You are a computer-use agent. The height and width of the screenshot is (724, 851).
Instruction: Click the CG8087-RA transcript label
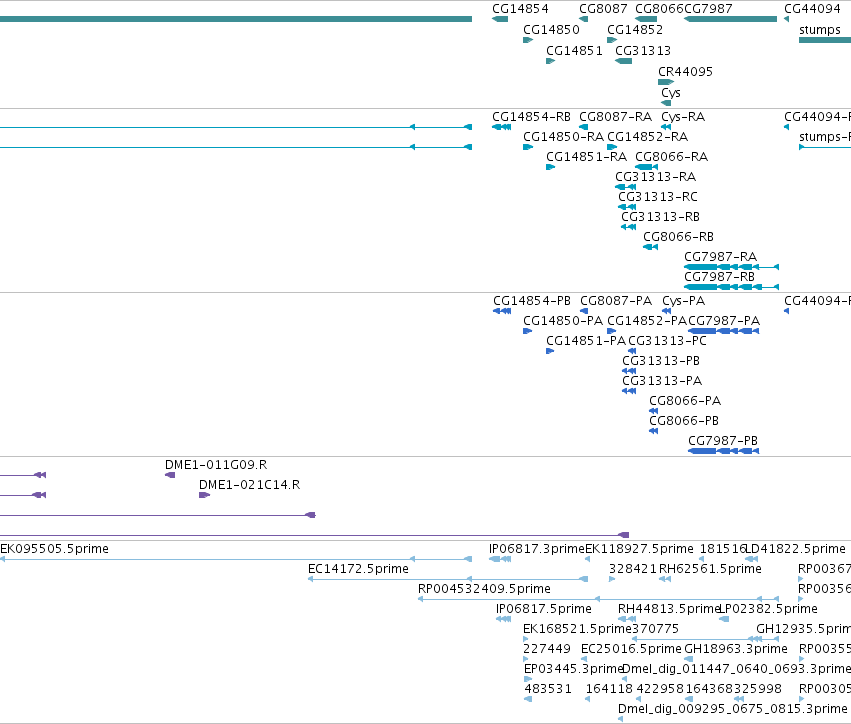[615, 117]
